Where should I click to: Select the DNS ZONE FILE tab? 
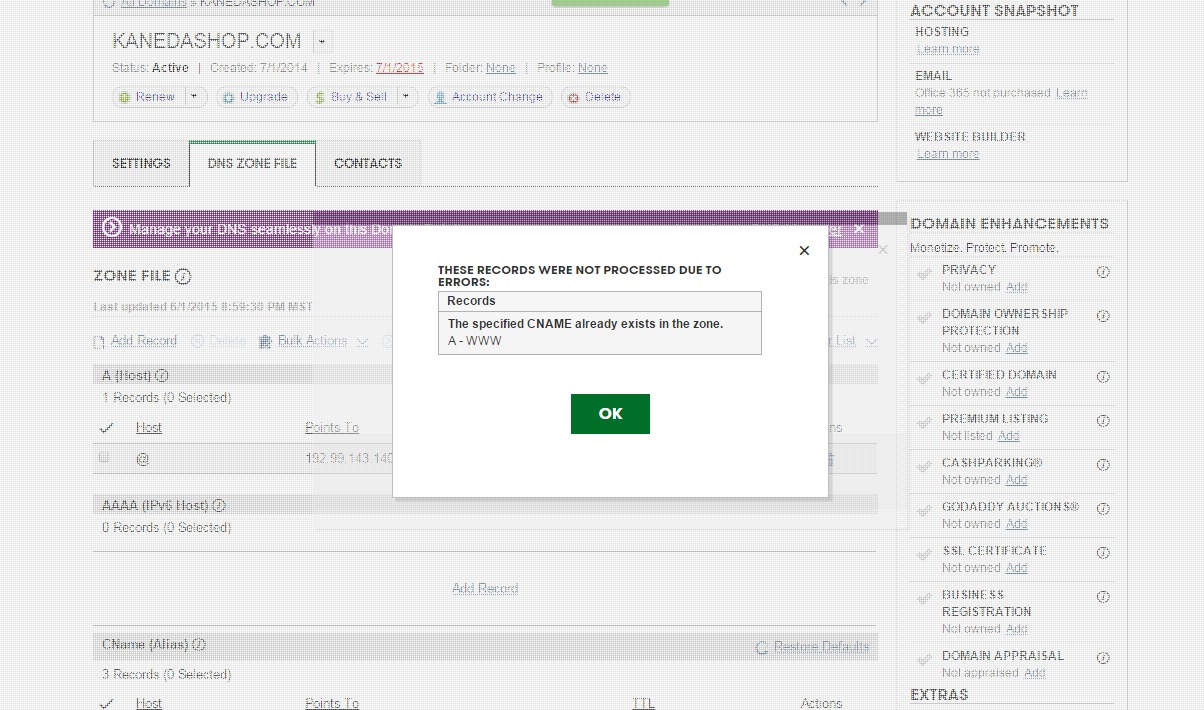click(252, 163)
